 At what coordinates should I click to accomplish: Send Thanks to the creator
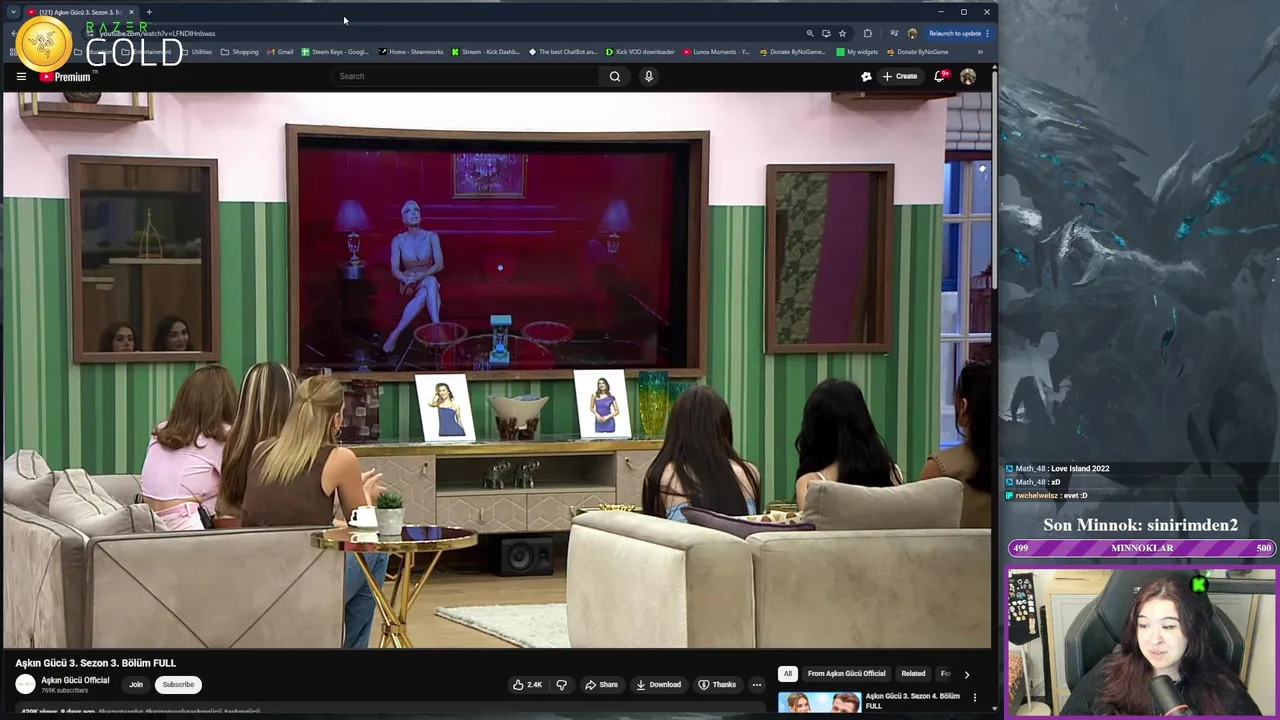tap(717, 685)
